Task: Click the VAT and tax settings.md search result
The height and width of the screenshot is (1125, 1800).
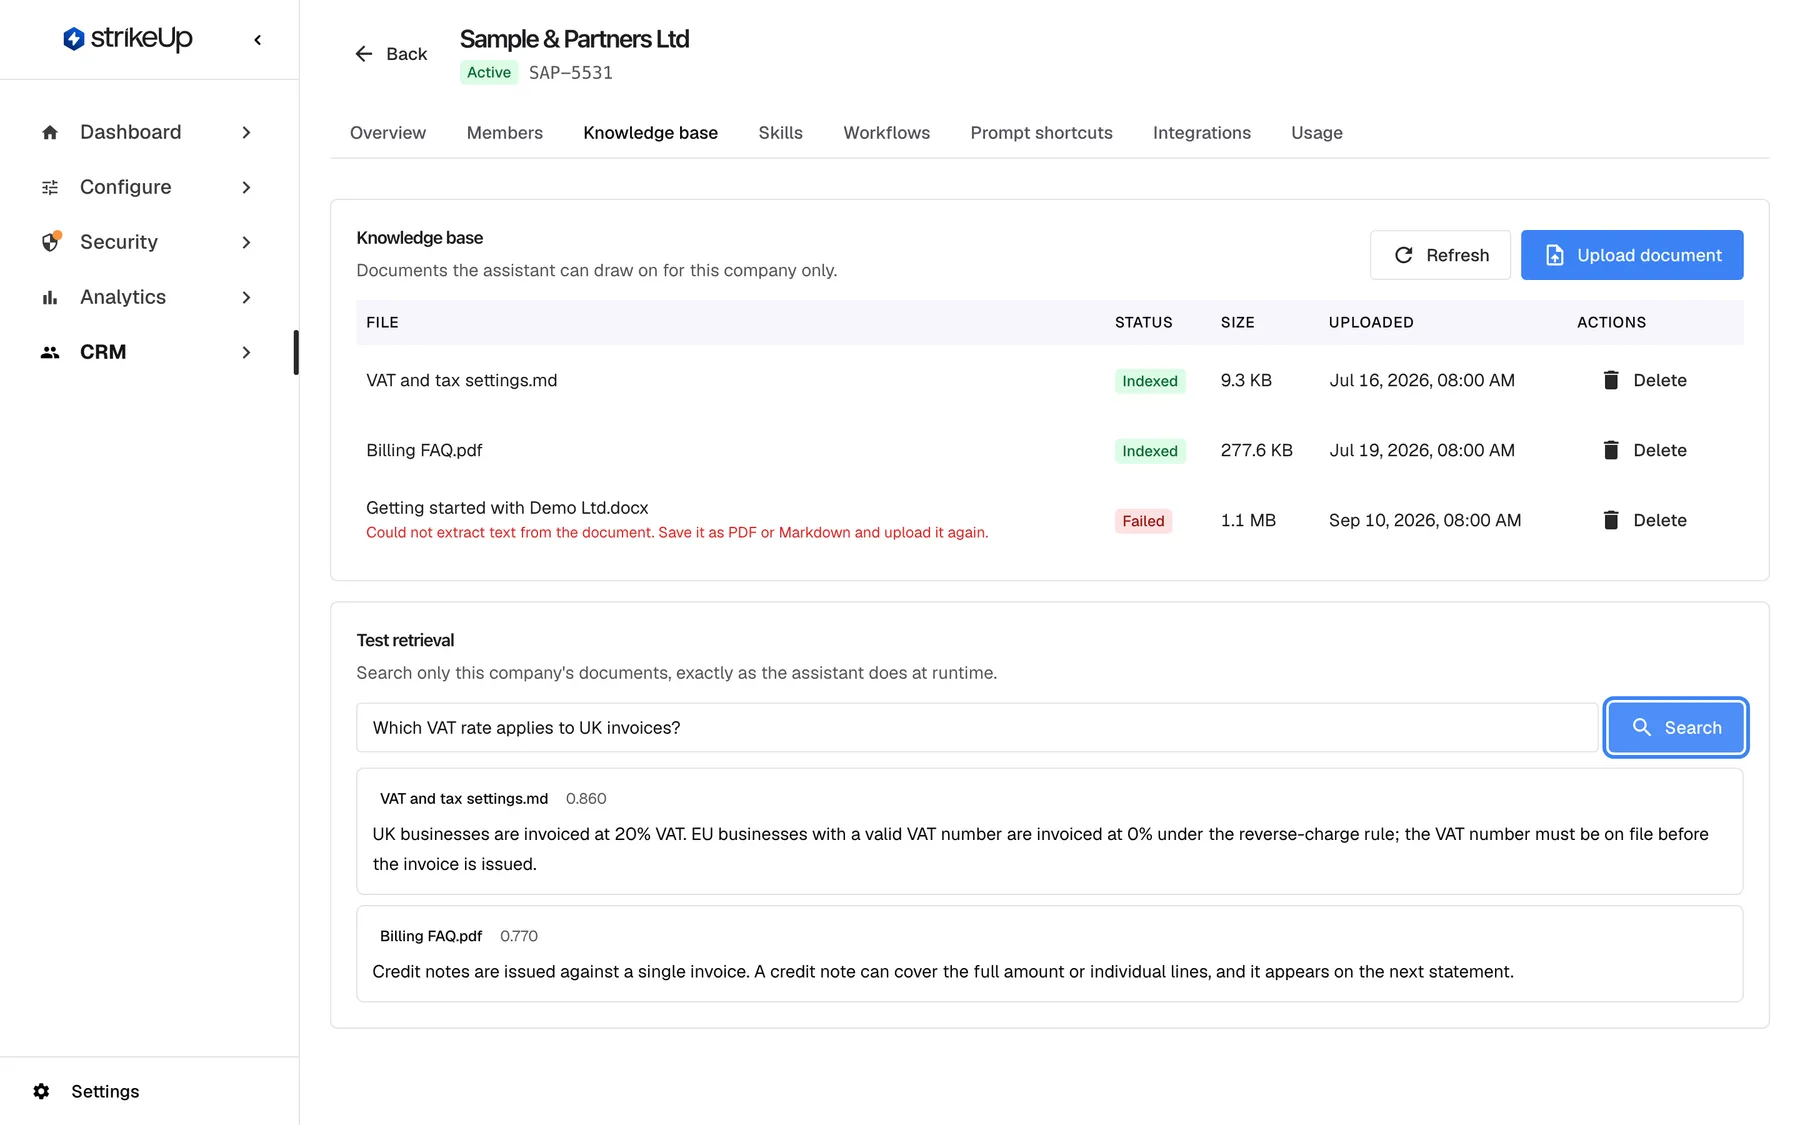Action: tap(1050, 831)
